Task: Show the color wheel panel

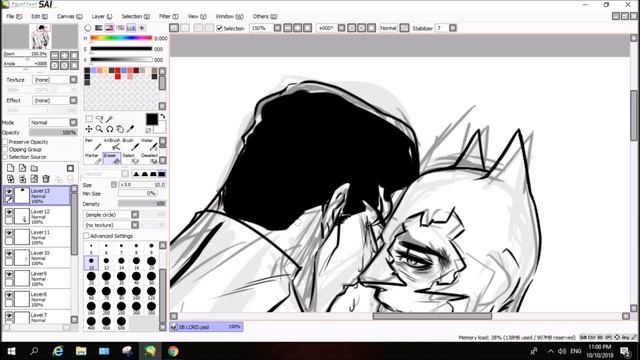Action: click(x=88, y=28)
